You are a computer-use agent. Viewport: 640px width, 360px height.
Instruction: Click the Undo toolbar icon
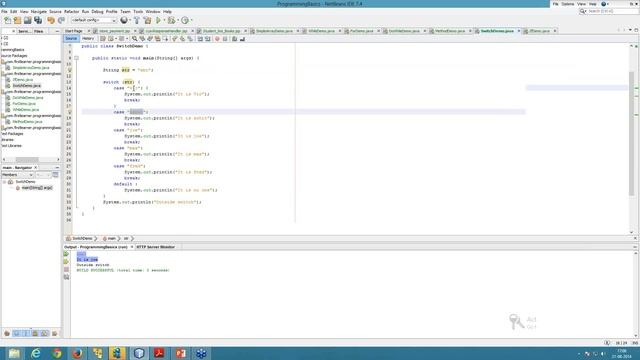pyautogui.click(x=51, y=20)
